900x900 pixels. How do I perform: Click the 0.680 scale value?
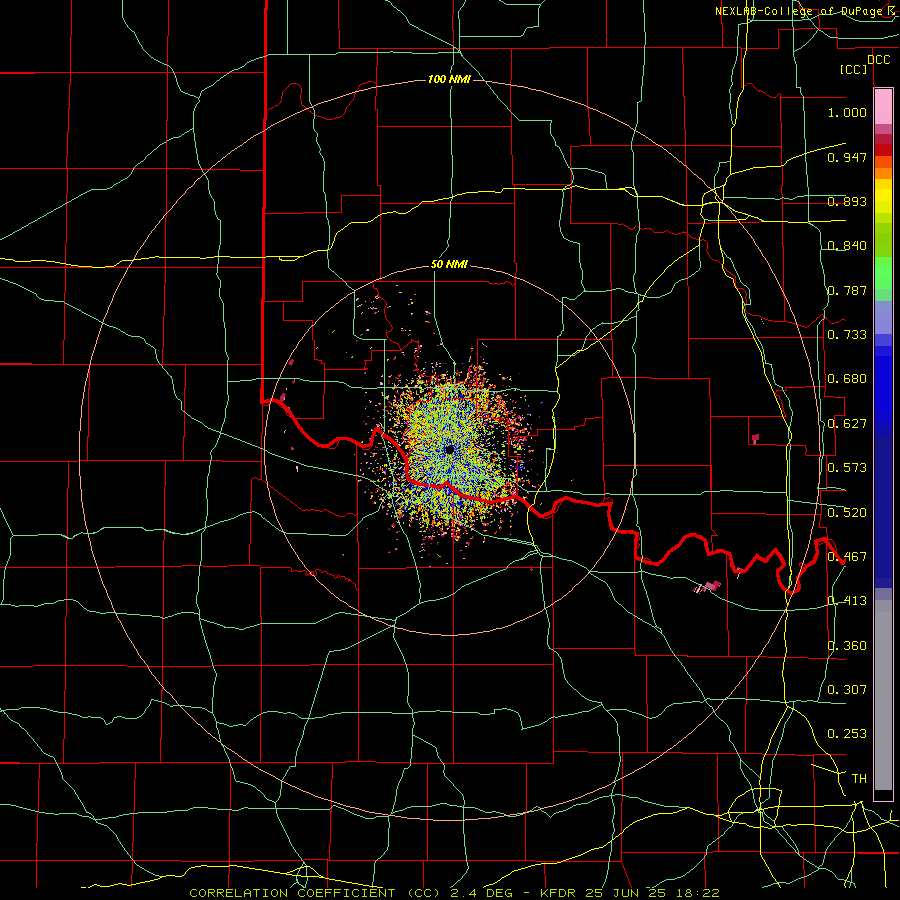coord(847,378)
